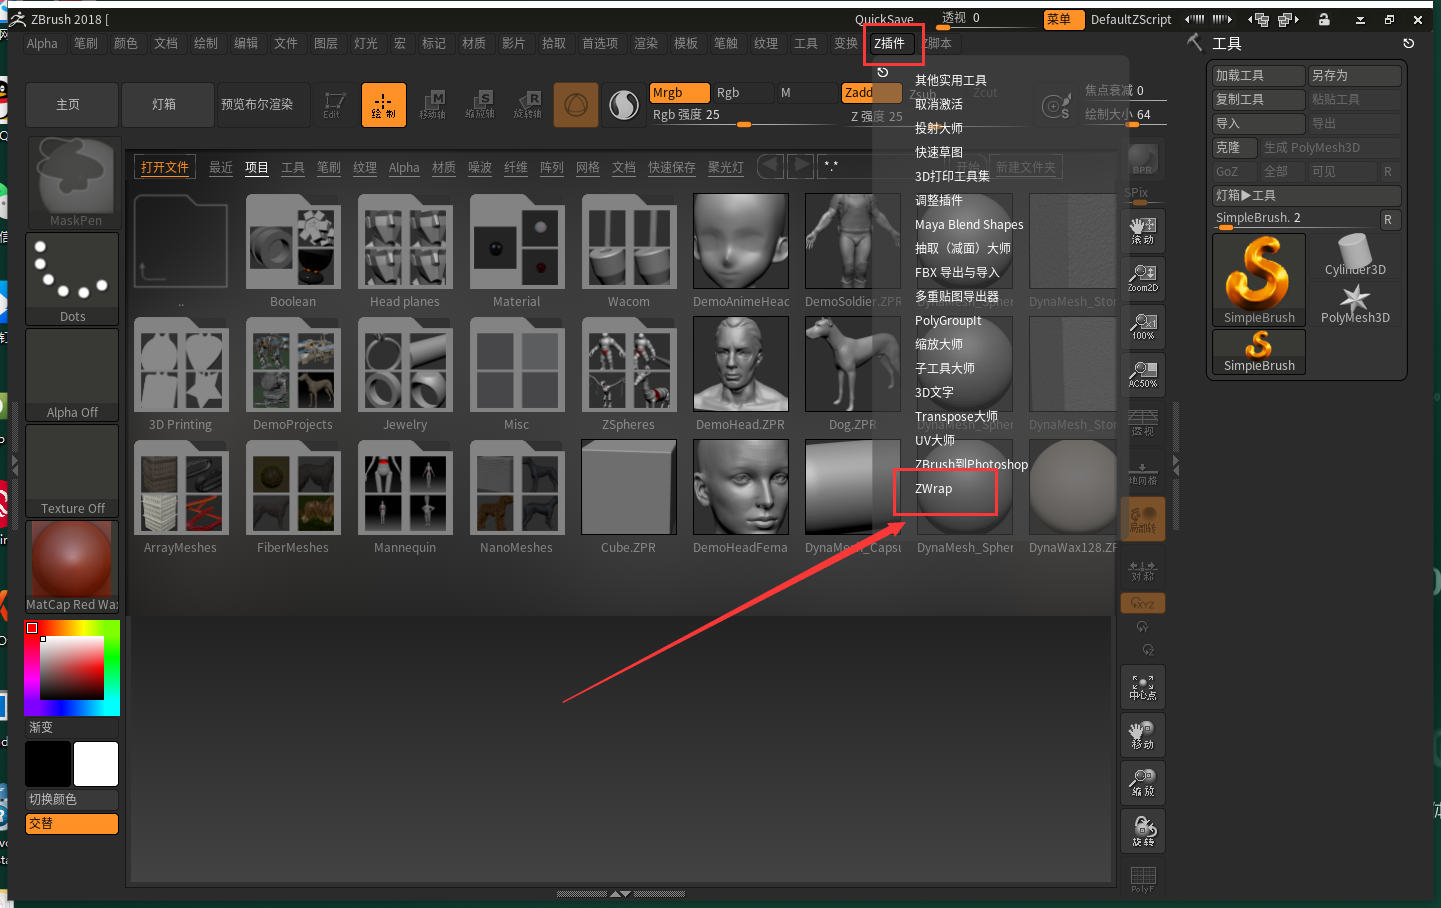
Task: Click the Scroll (滚动) hand icon
Action: click(x=1143, y=231)
